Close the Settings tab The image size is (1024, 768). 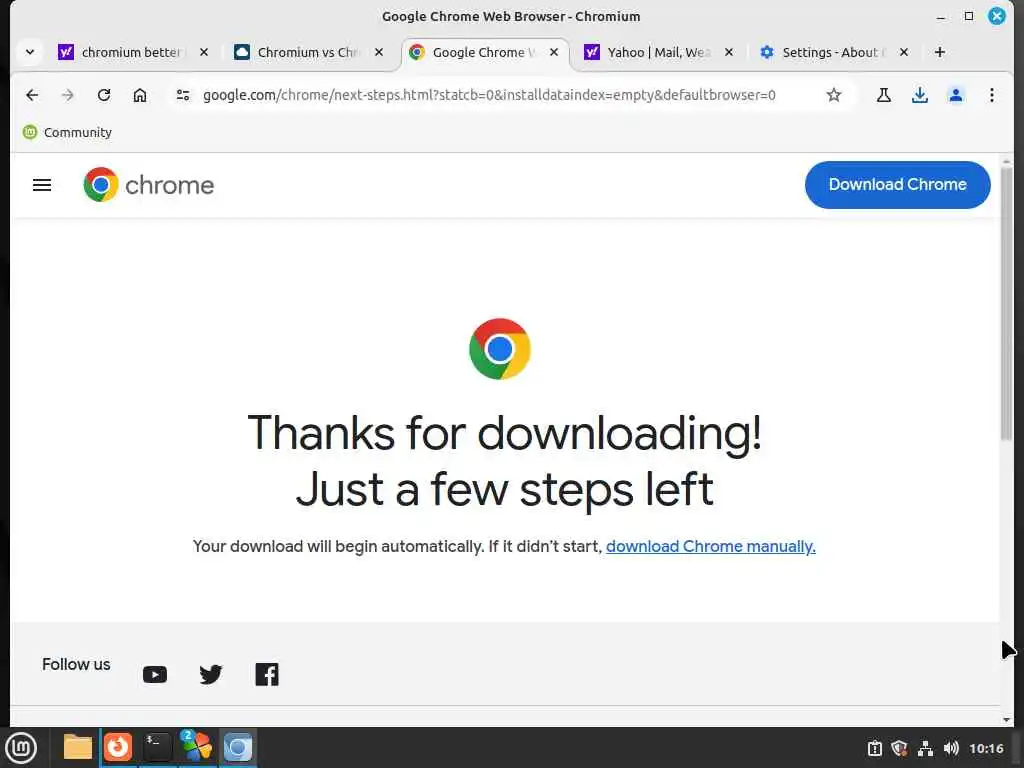pyautogui.click(x=904, y=52)
